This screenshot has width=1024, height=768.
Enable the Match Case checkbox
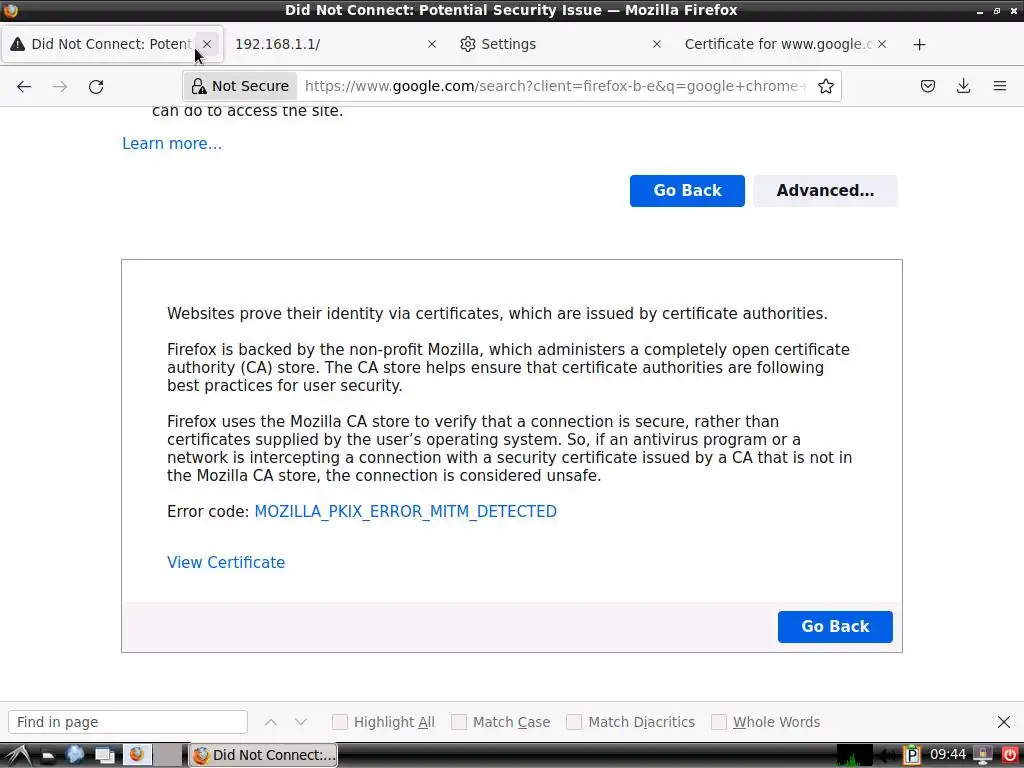459,722
